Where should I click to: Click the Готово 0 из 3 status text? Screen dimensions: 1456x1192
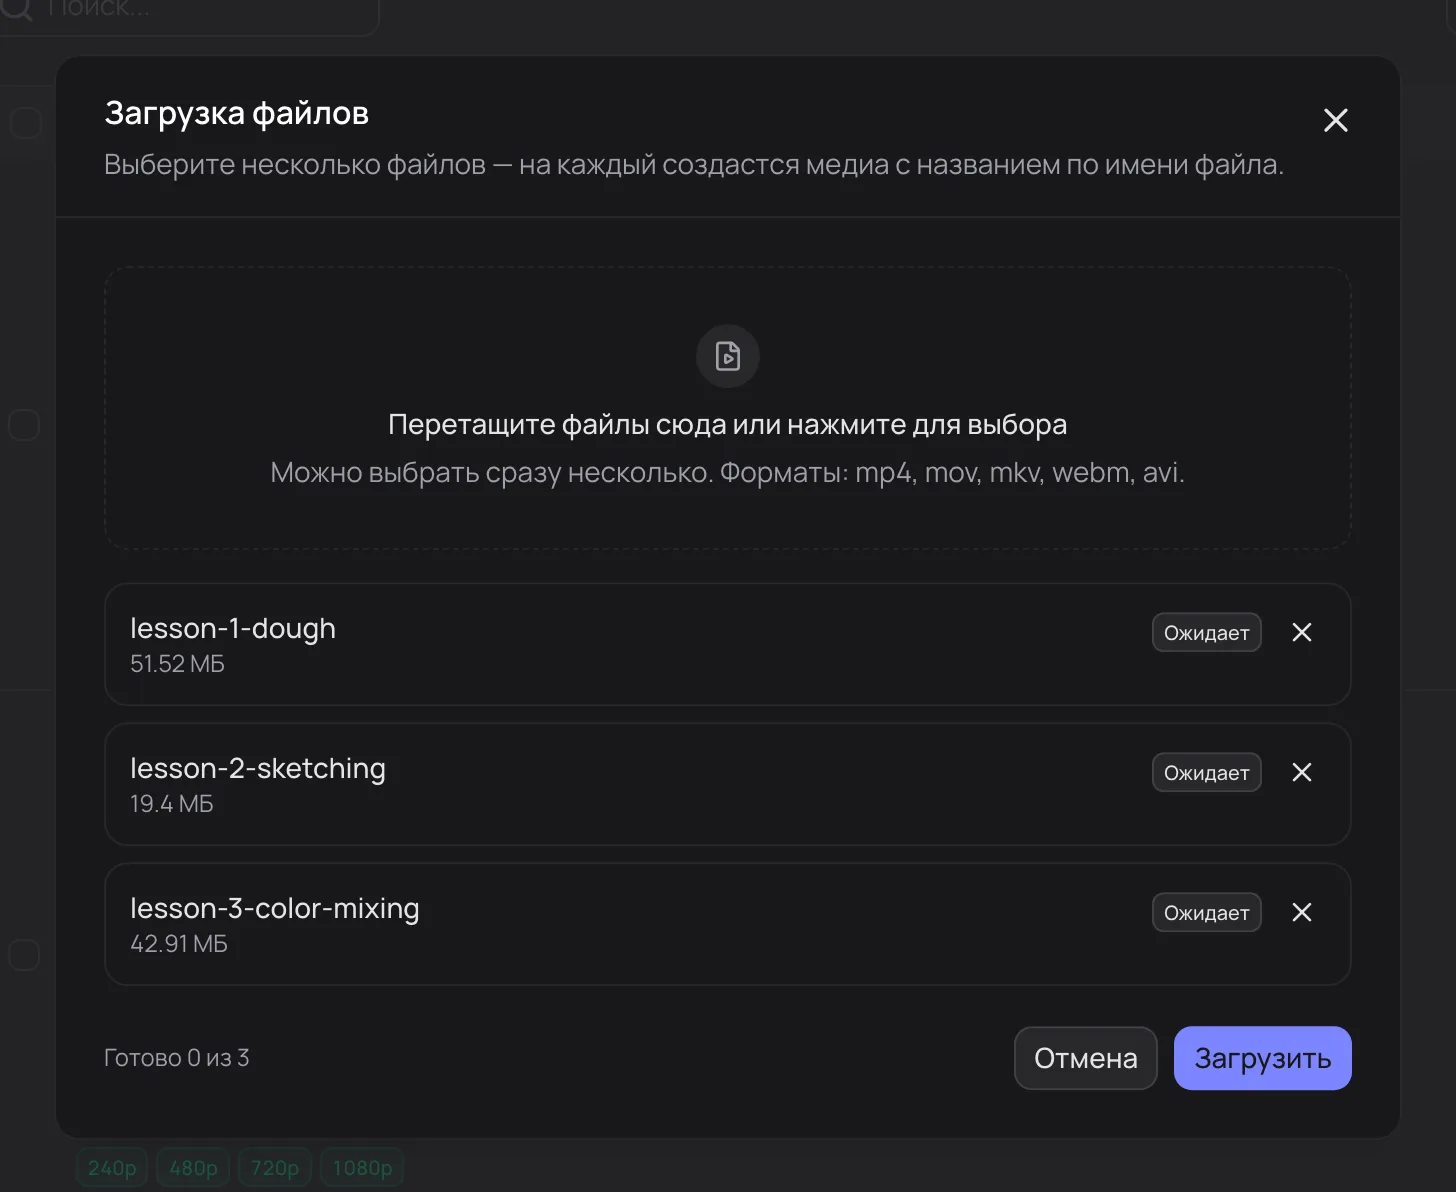tap(177, 1058)
